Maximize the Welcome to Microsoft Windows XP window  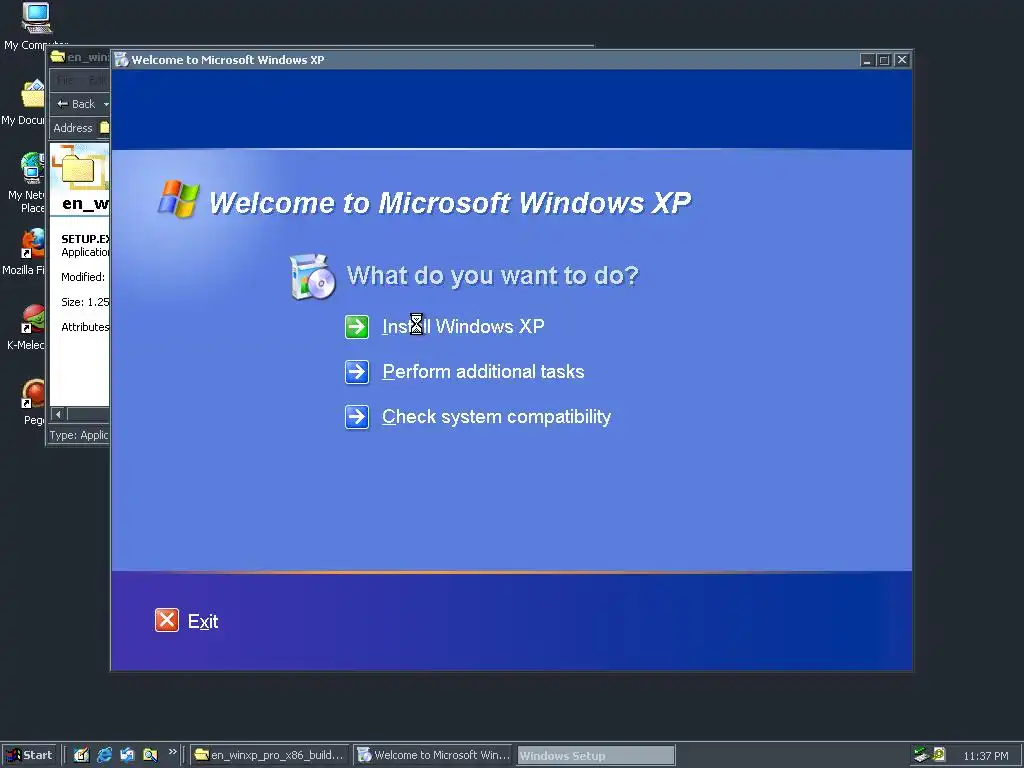(x=884, y=60)
